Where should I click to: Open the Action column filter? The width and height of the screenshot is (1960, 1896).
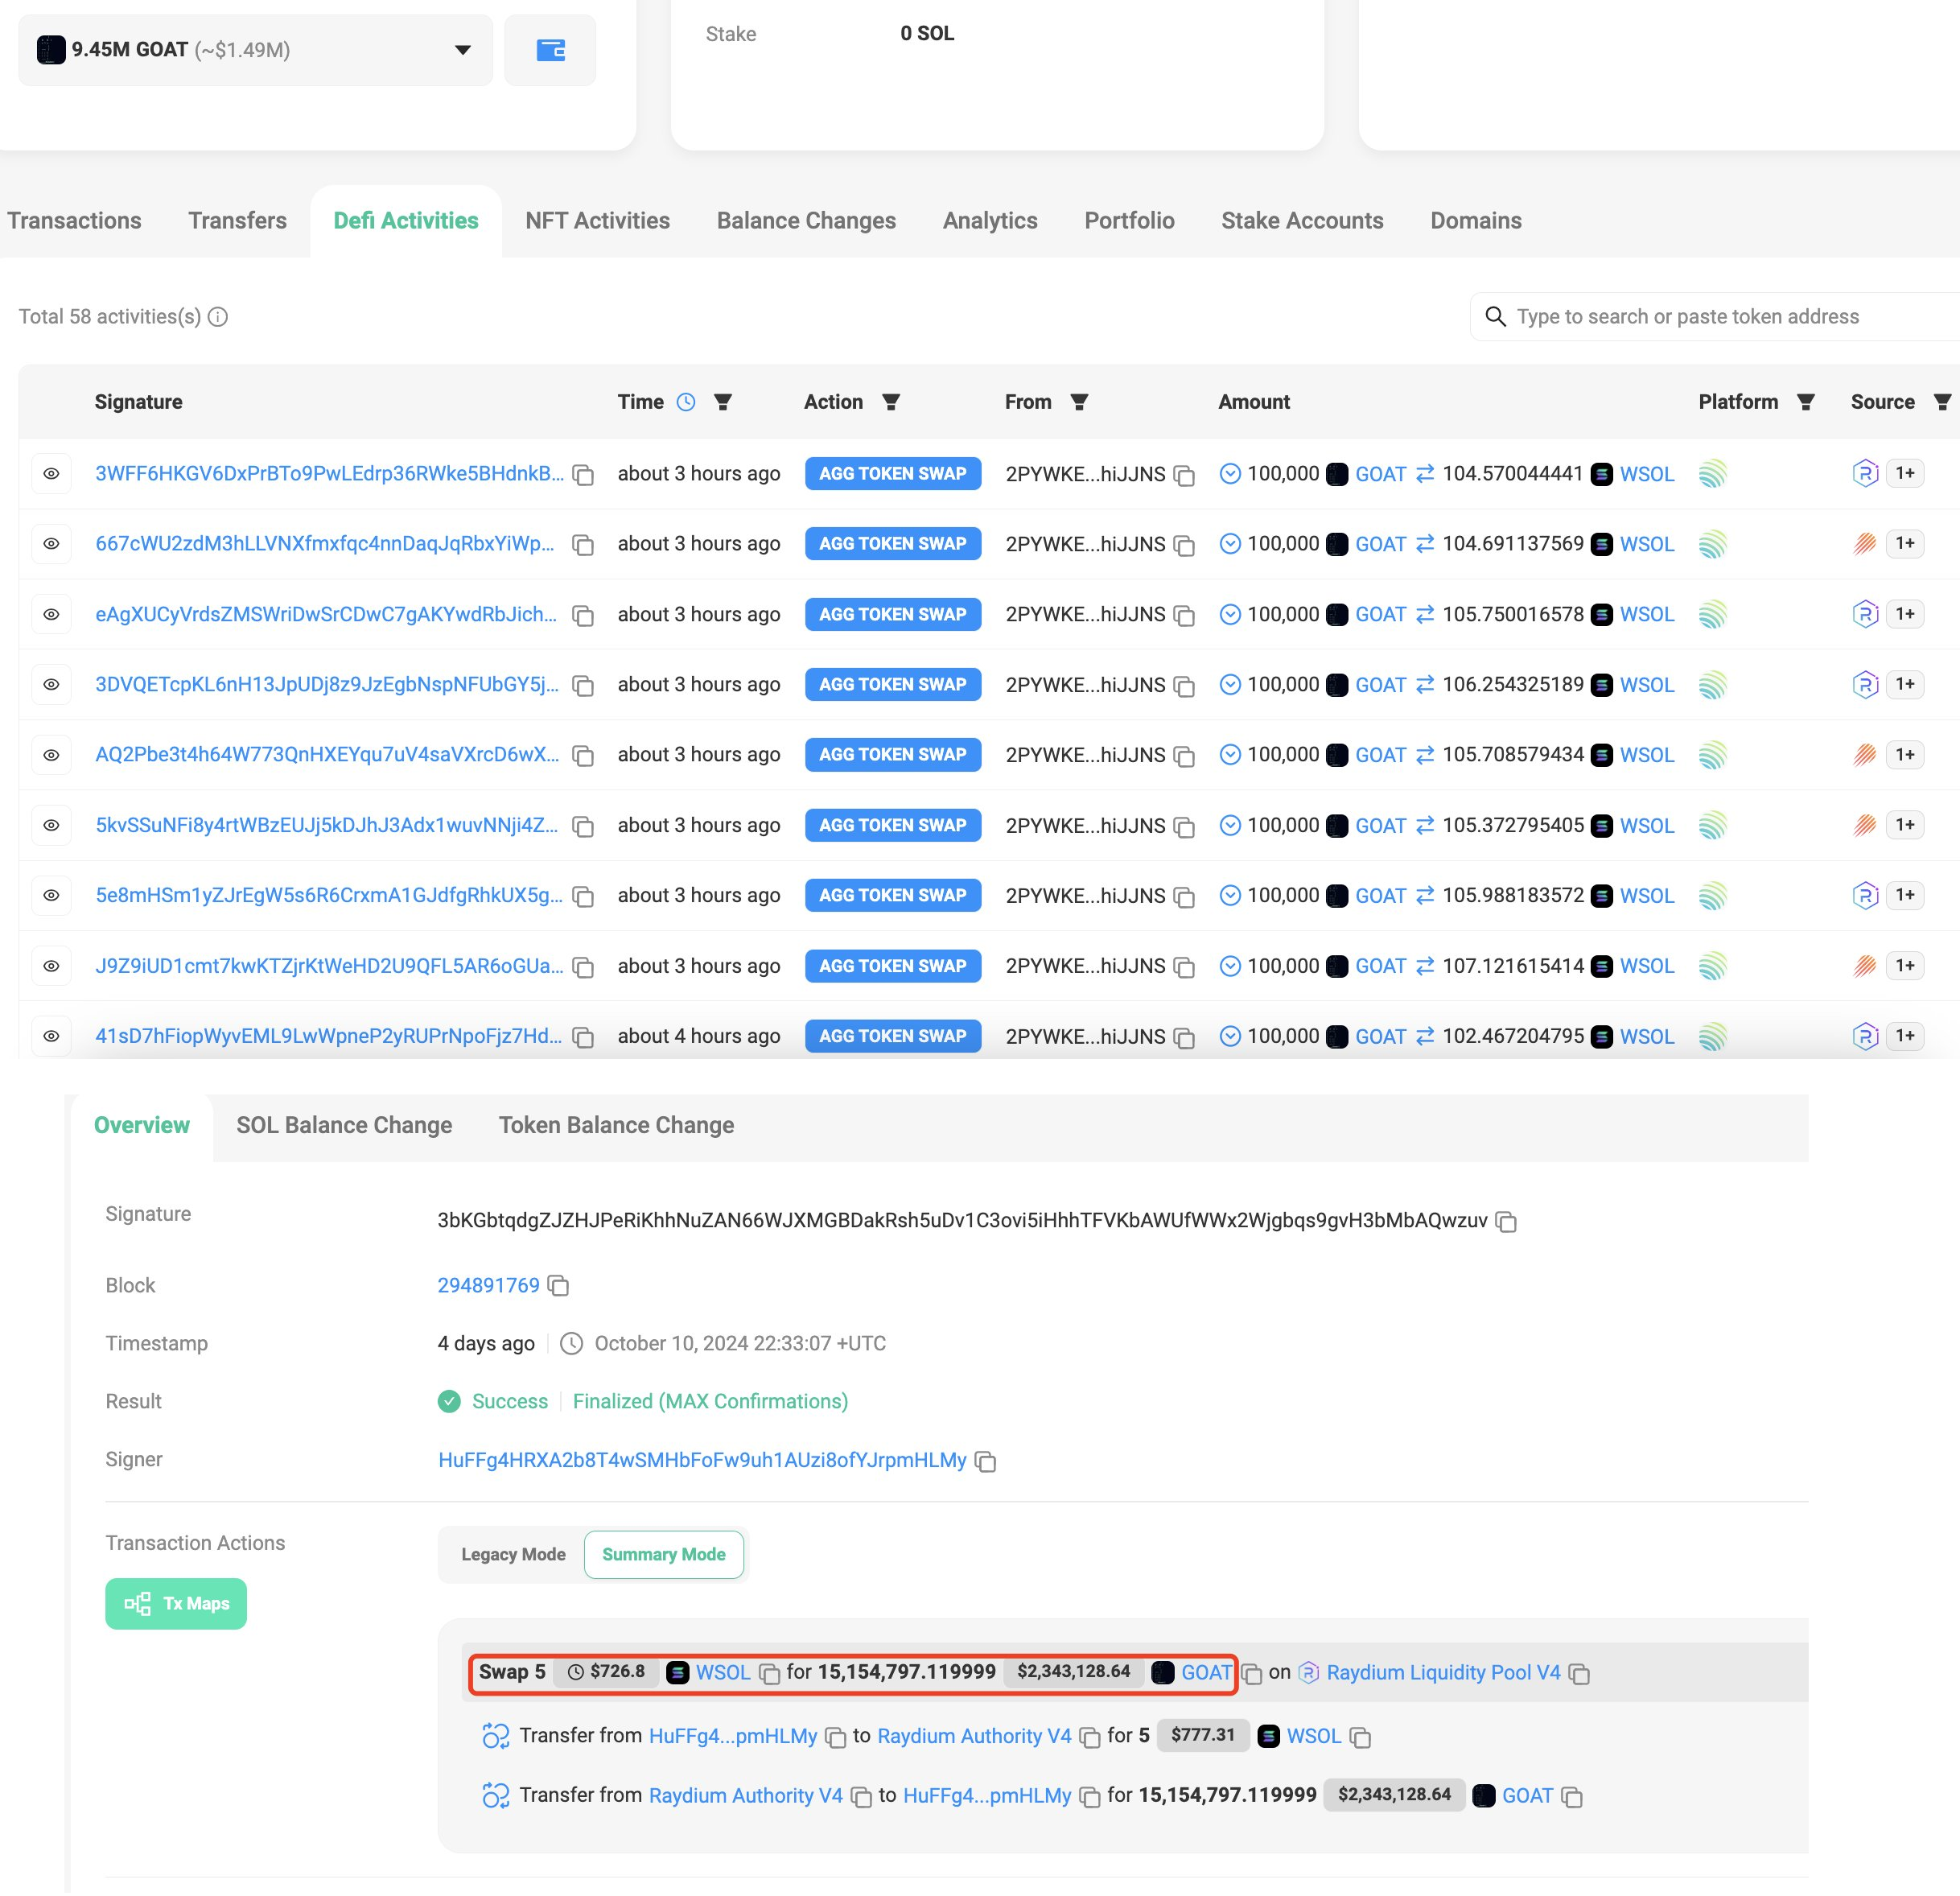coord(891,402)
